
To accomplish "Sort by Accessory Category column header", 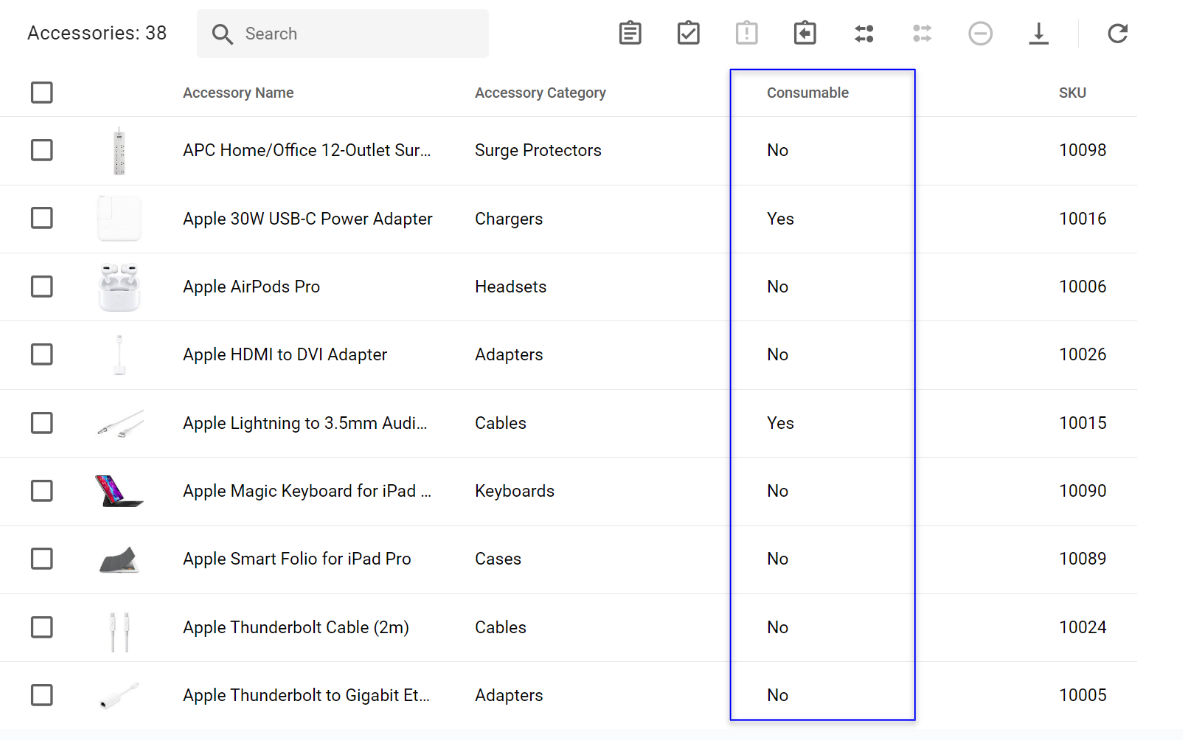I will coord(540,93).
